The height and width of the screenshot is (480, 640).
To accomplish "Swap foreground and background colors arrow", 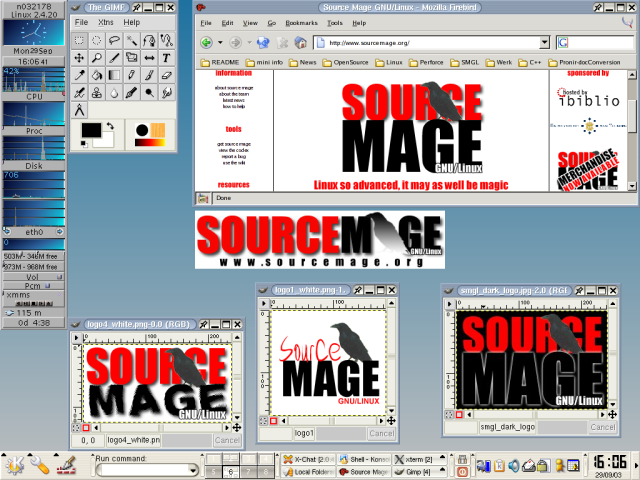I will point(109,126).
